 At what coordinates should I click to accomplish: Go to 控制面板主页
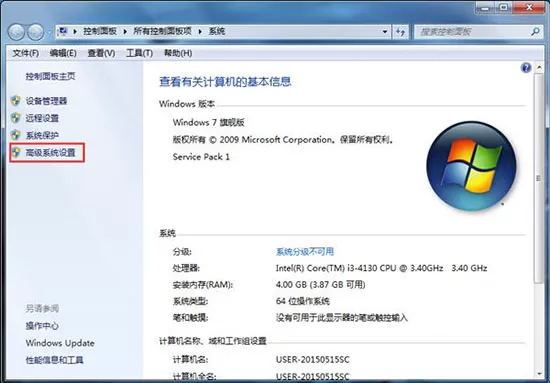point(51,76)
